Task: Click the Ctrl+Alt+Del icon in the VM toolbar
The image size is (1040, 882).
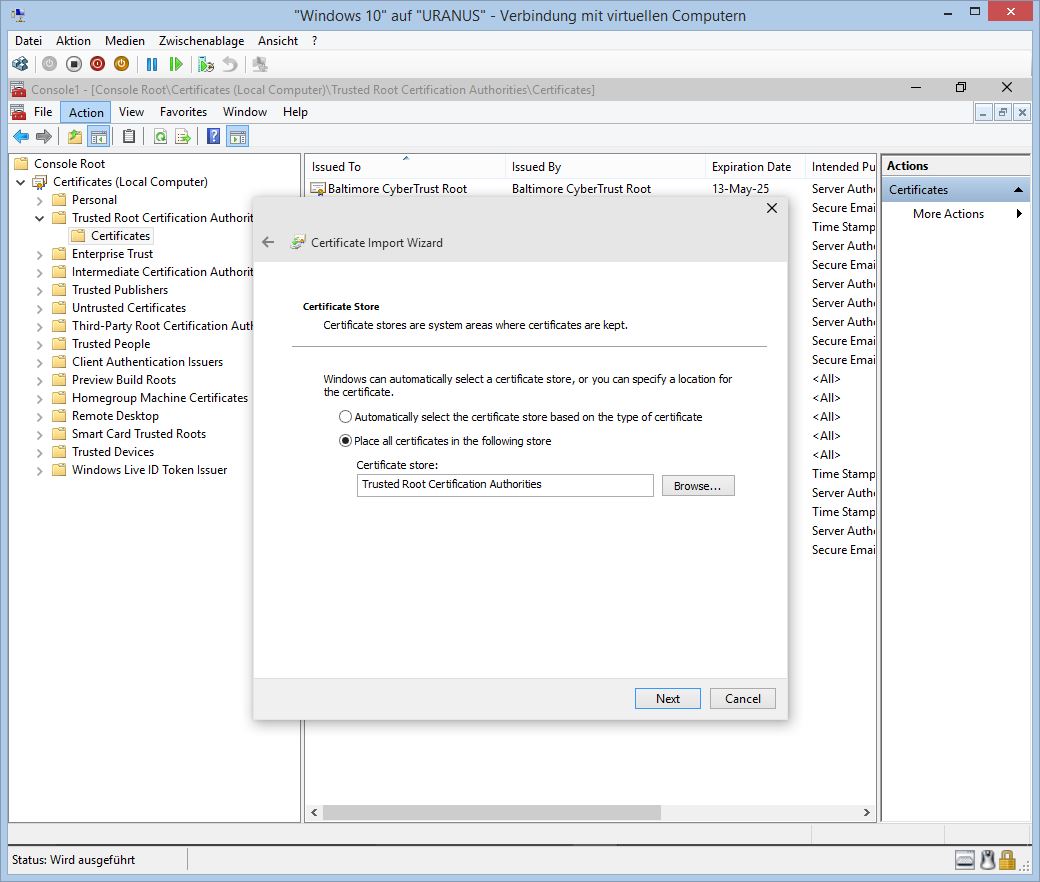Action: pyautogui.click(x=20, y=64)
